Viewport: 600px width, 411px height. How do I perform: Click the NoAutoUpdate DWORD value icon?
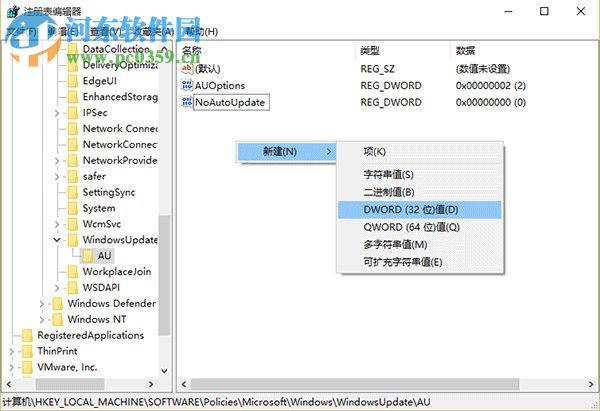click(x=187, y=102)
